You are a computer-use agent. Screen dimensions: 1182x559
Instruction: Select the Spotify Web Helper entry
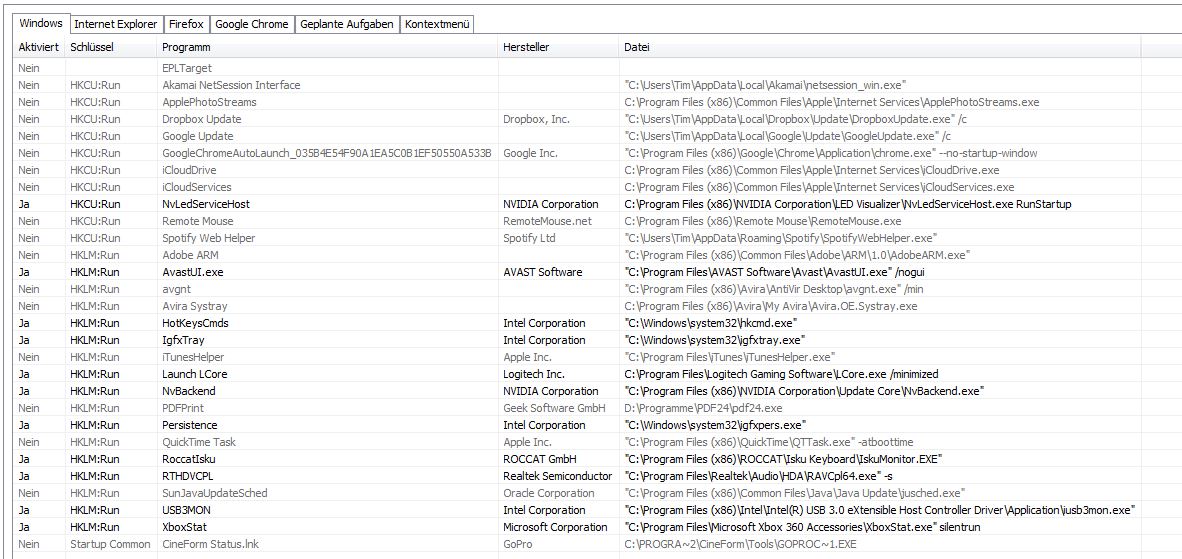(x=209, y=238)
